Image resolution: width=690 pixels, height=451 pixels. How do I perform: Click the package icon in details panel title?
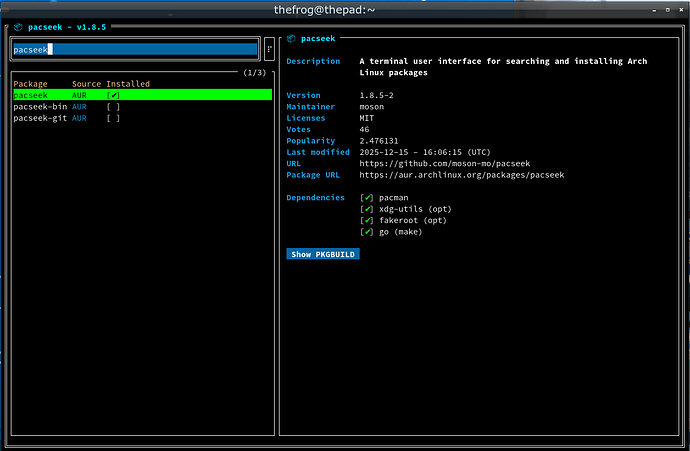coord(291,38)
